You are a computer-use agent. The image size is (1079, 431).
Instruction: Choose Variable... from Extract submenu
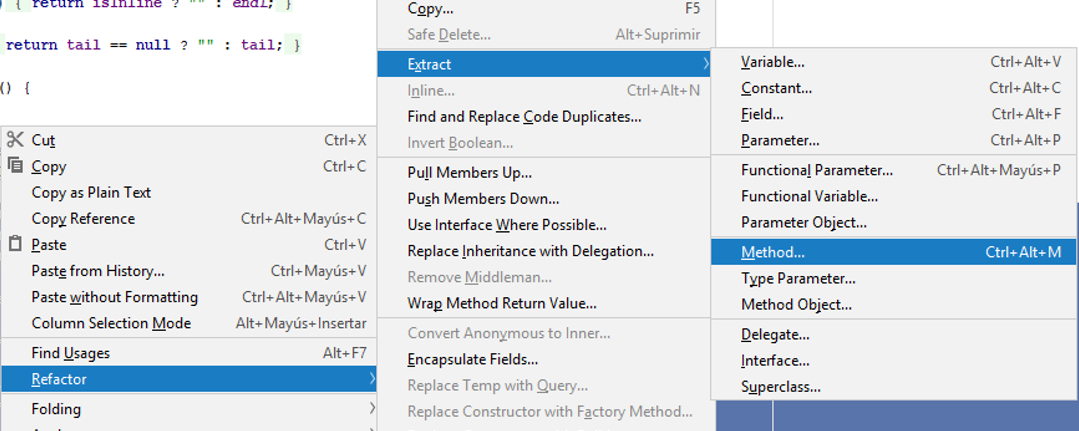pos(772,62)
